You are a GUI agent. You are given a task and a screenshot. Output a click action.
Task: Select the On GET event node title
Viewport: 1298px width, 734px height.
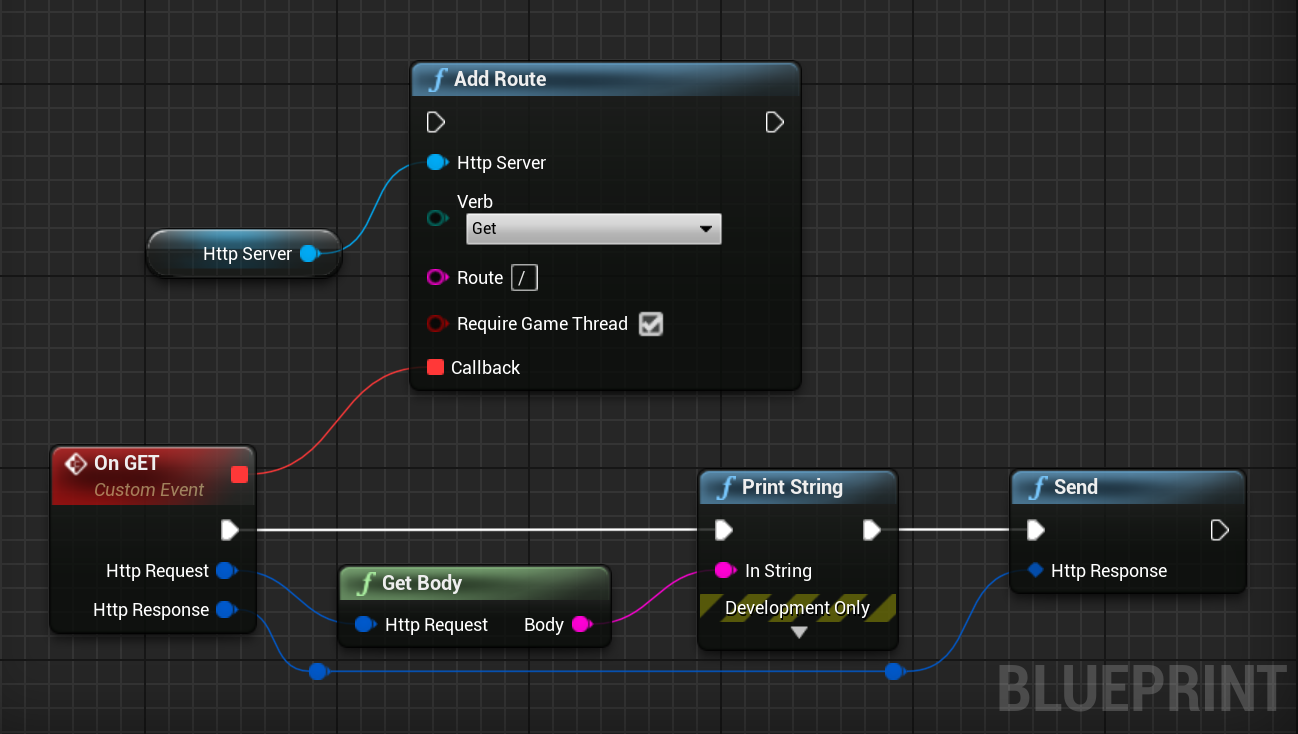(126, 463)
